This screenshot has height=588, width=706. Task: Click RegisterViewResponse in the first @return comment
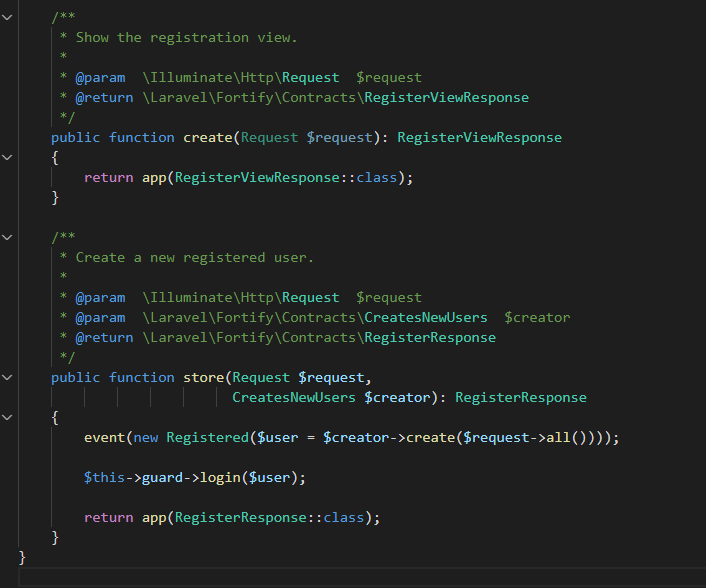(x=447, y=98)
